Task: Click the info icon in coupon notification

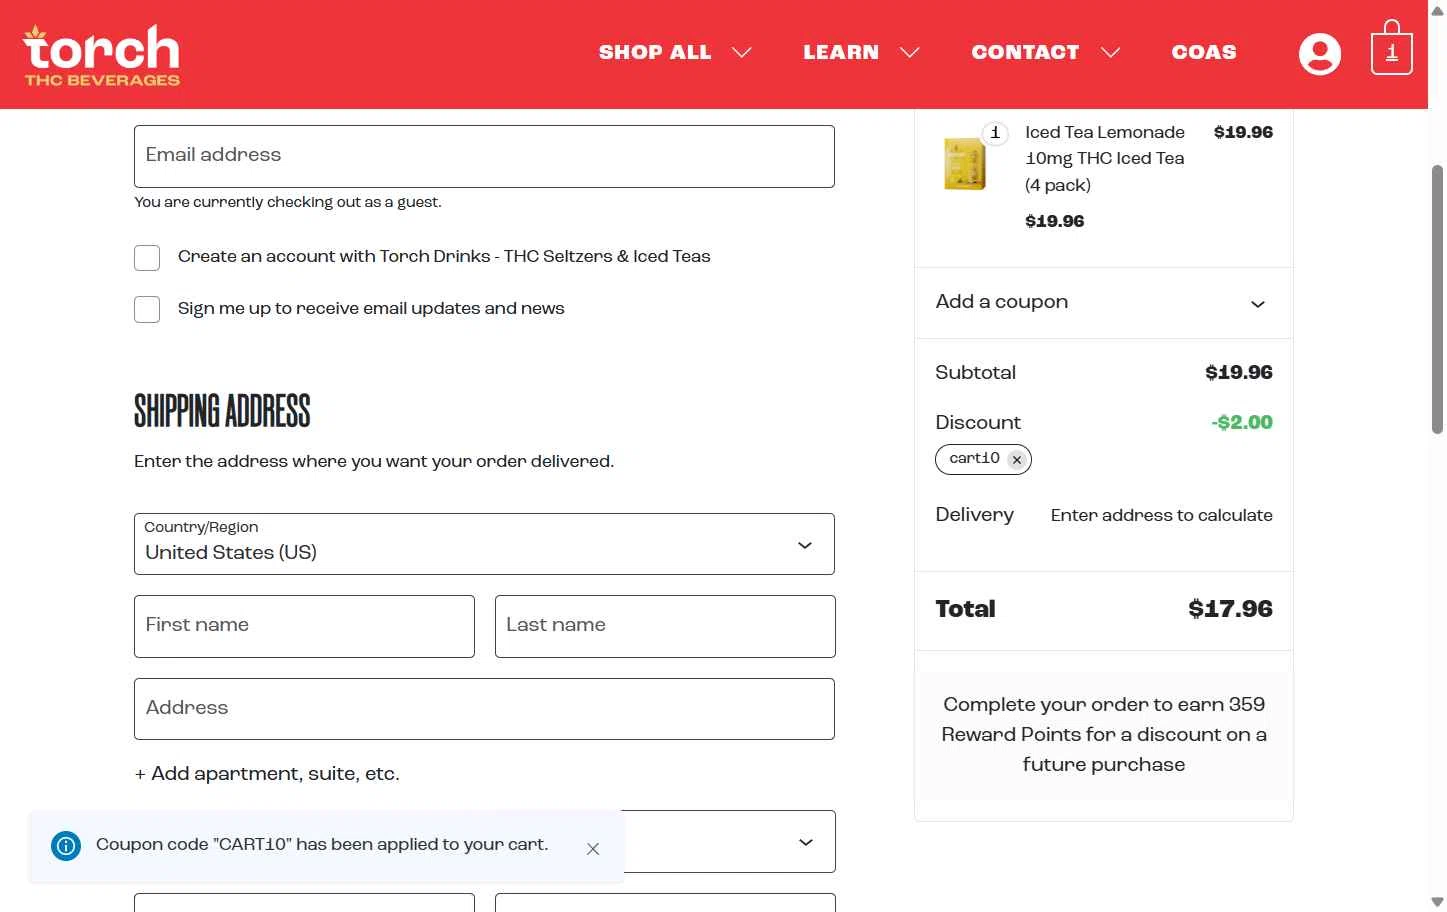Action: point(66,846)
